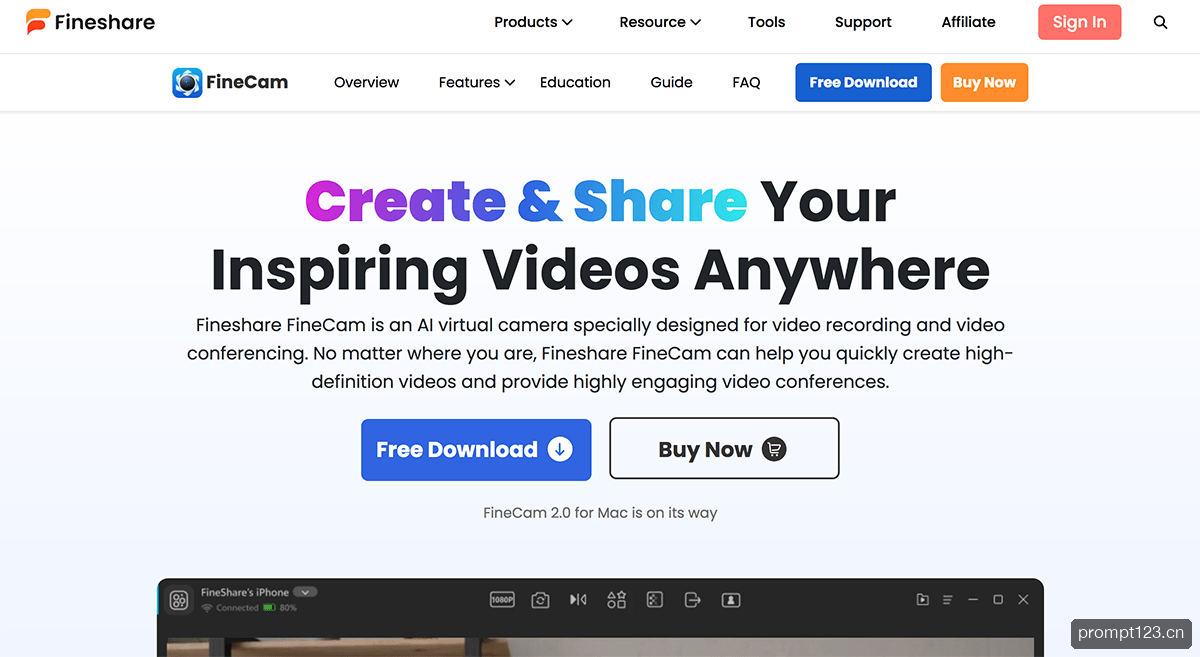This screenshot has width=1200, height=657.
Task: Close the FineCam preview window
Action: [x=1023, y=600]
